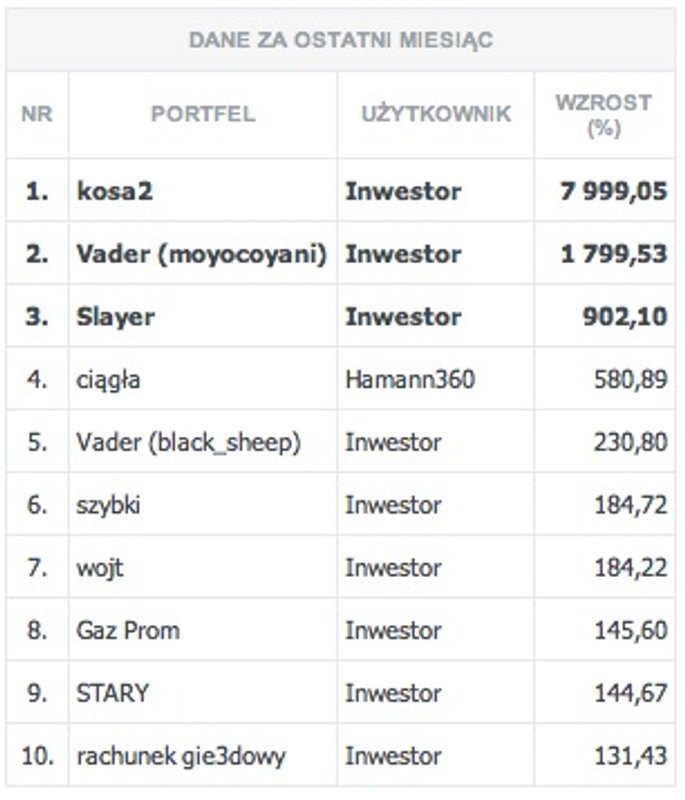Select the wojt portfolio
Image resolution: width=685 pixels, height=800 pixels.
pos(100,568)
